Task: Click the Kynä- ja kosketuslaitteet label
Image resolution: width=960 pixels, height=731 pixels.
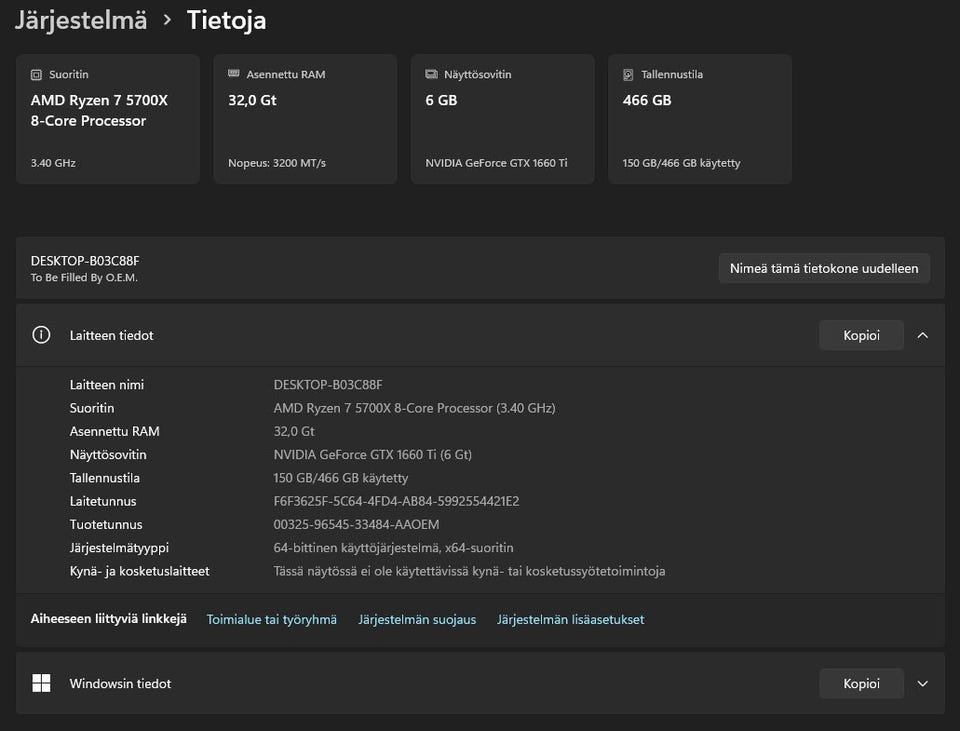Action: click(x=140, y=571)
